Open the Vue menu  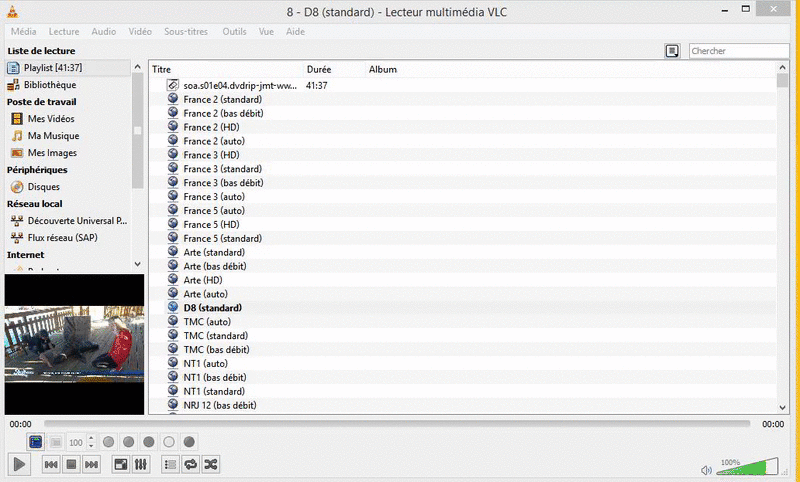(266, 32)
